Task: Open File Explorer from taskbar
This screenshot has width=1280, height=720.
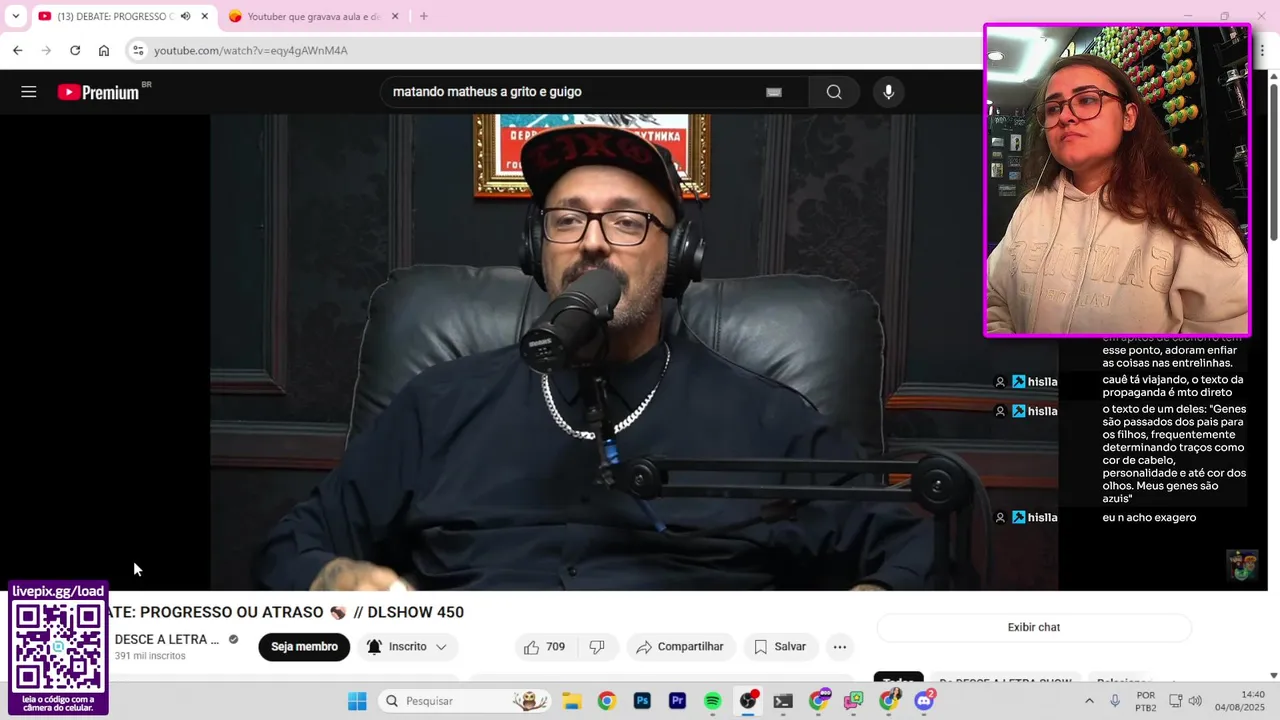Action: (x=571, y=701)
